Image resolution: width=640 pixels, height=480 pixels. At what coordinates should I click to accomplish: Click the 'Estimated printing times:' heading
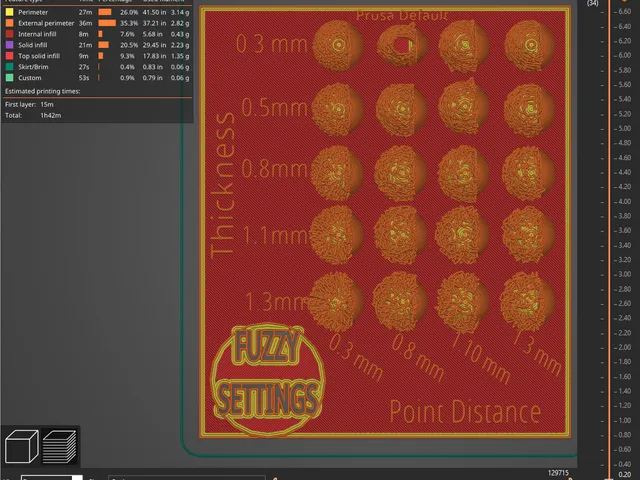(42, 91)
